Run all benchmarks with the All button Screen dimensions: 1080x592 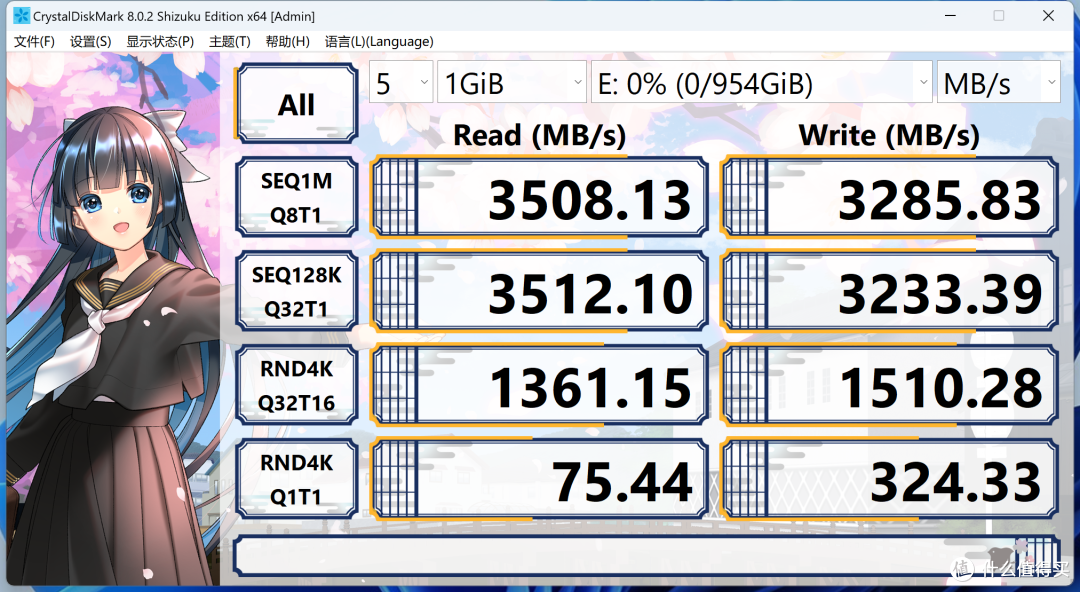pos(297,103)
